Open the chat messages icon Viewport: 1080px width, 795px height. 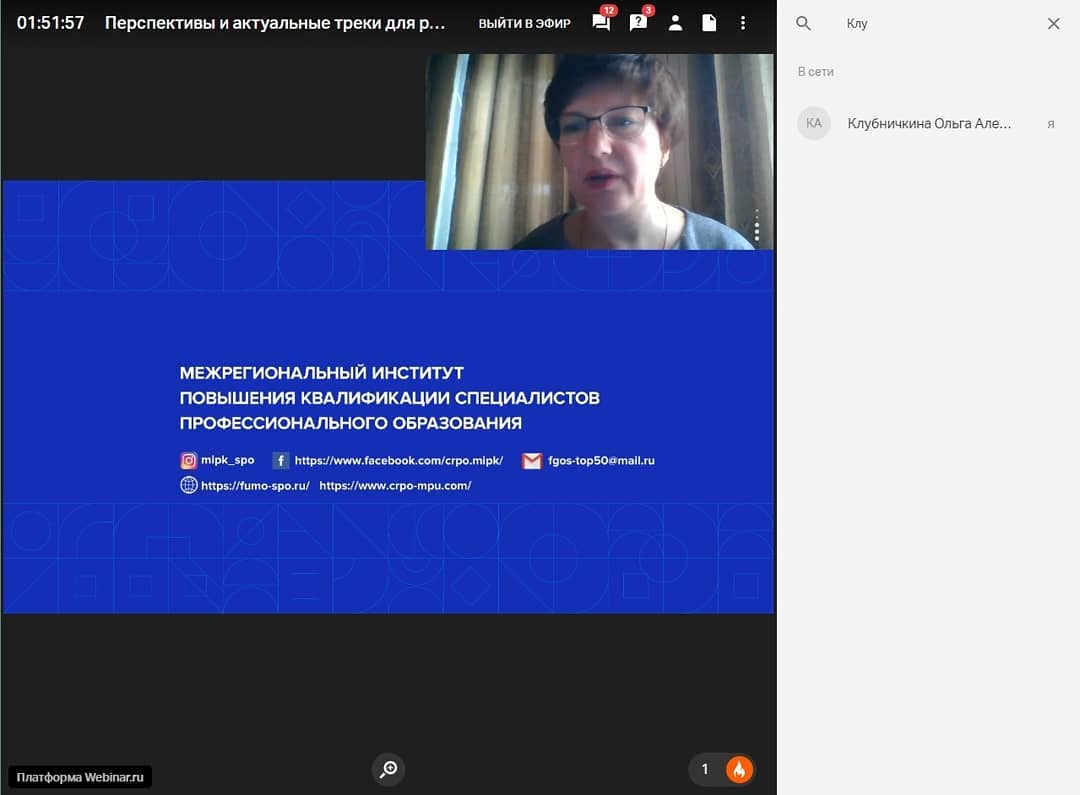coord(601,23)
